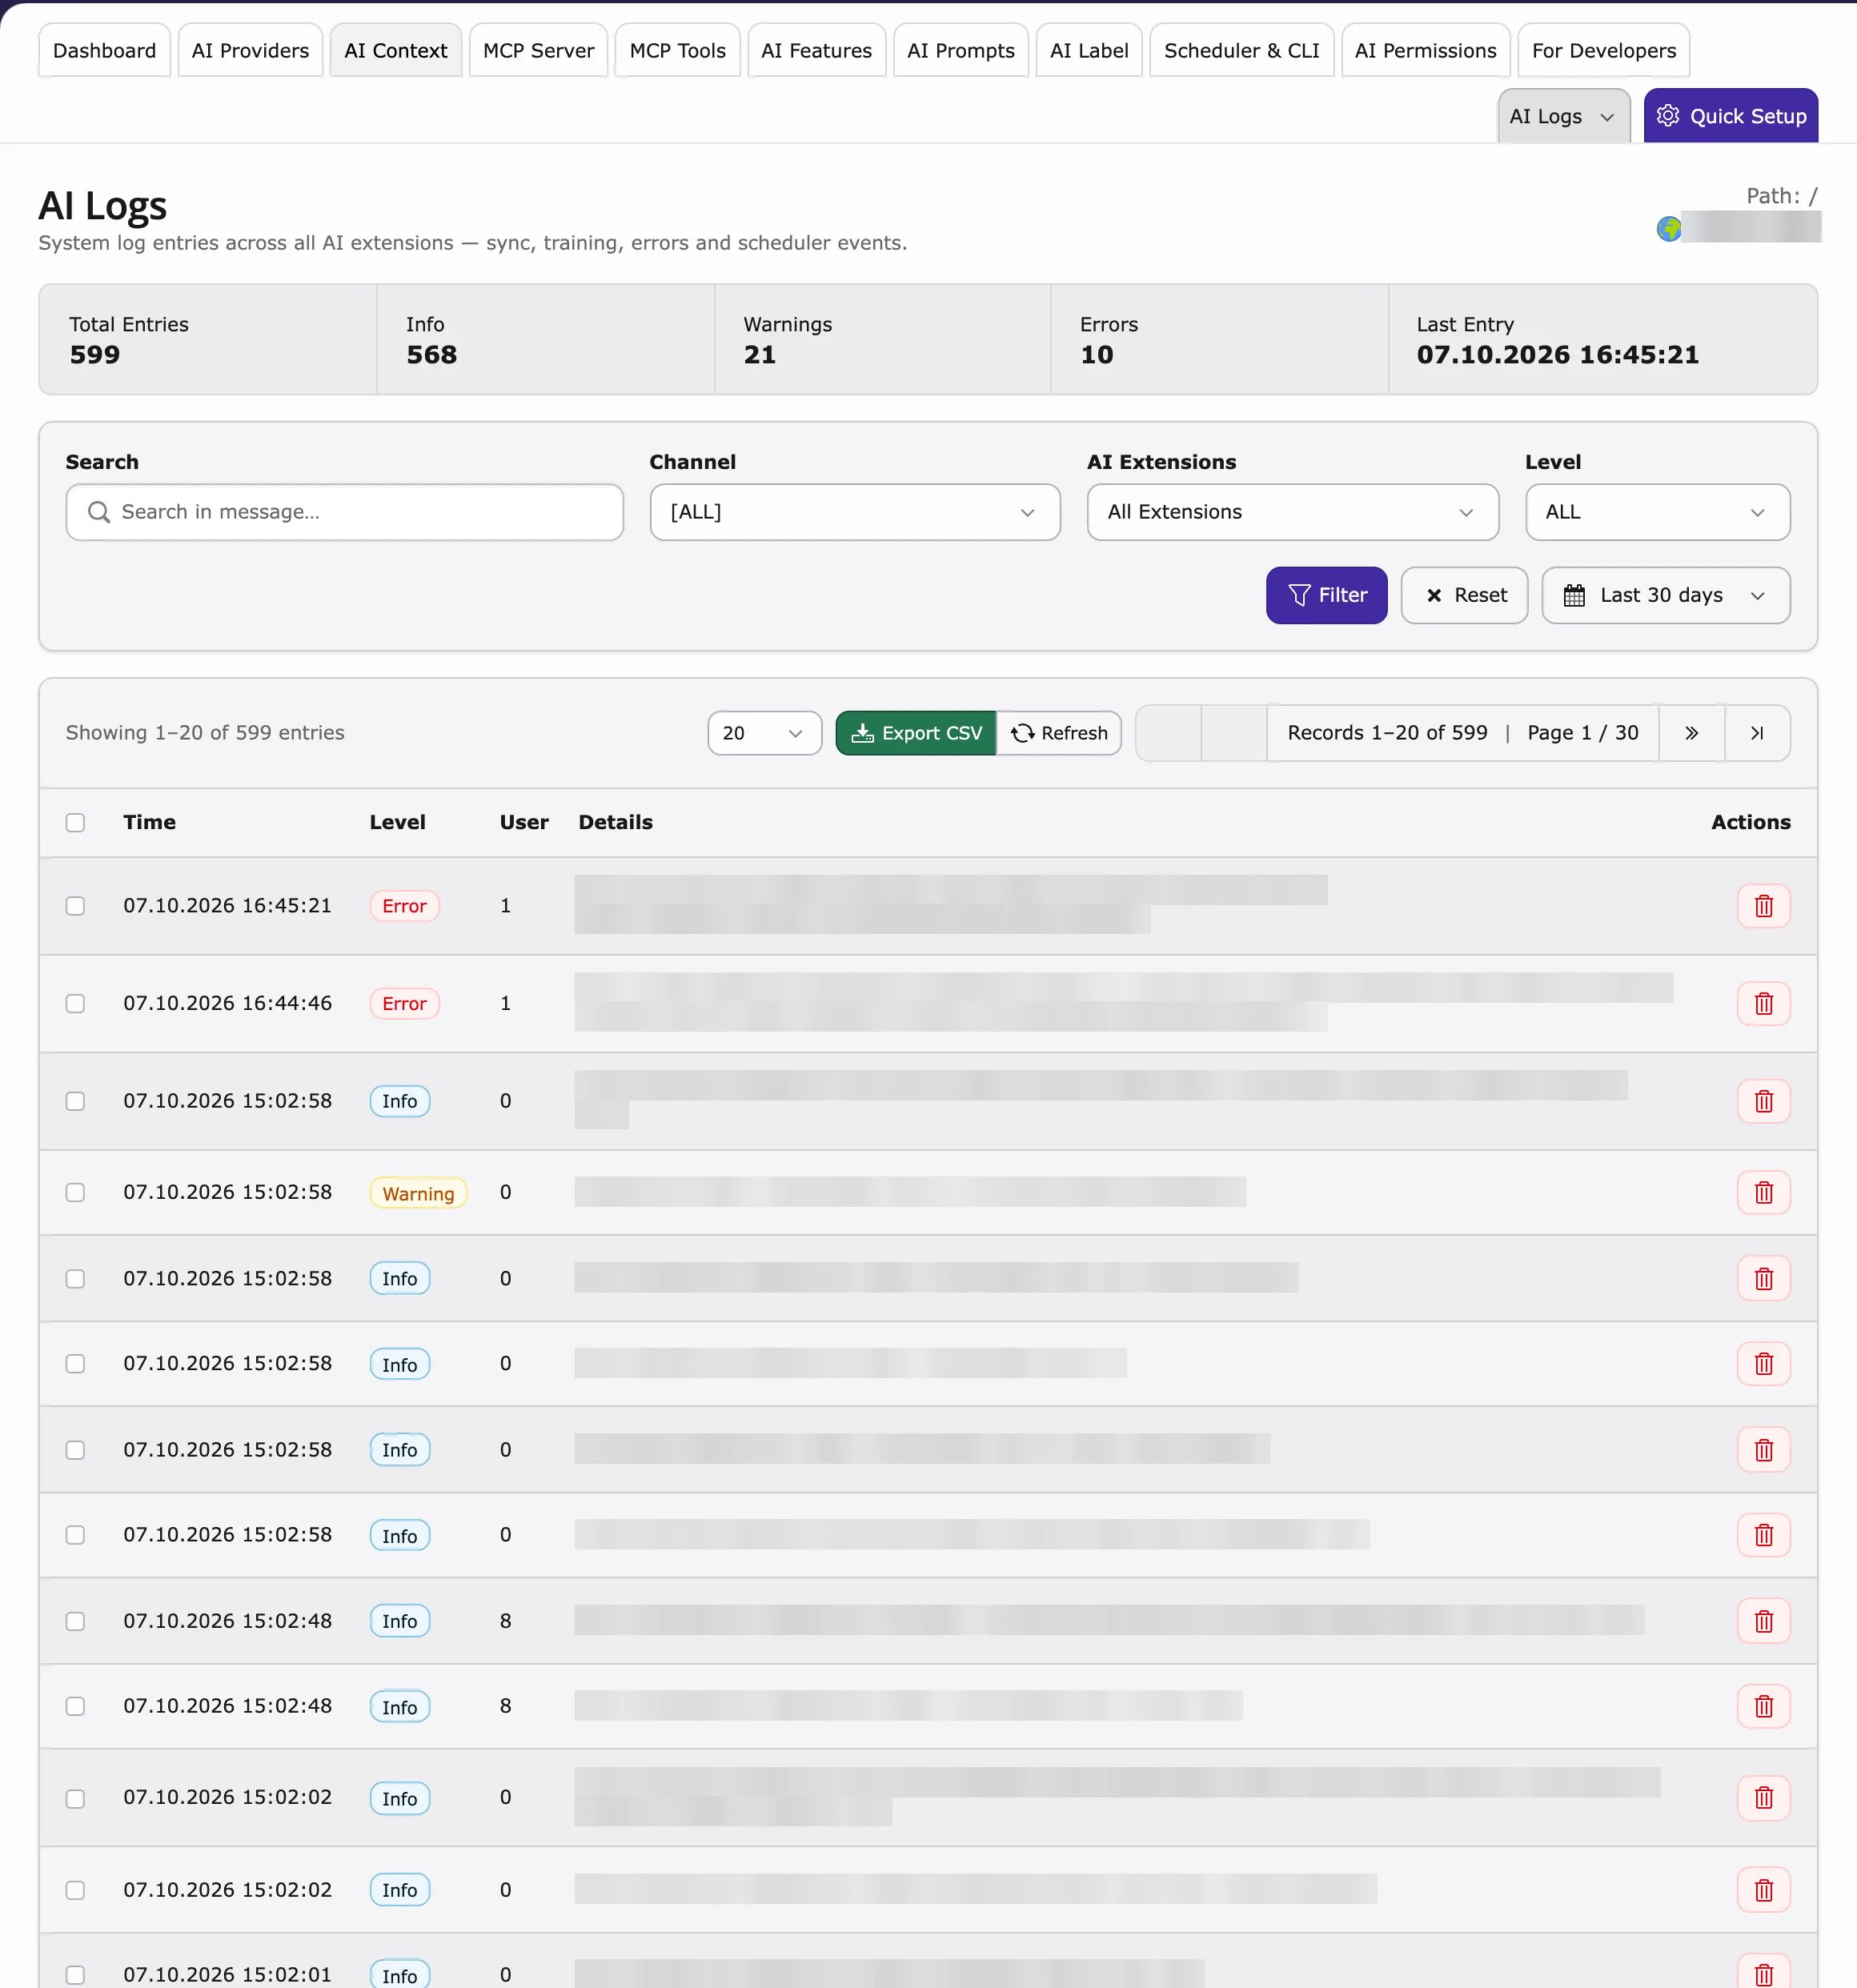This screenshot has width=1857, height=1988.
Task: Open the AI Providers tab
Action: [250, 50]
